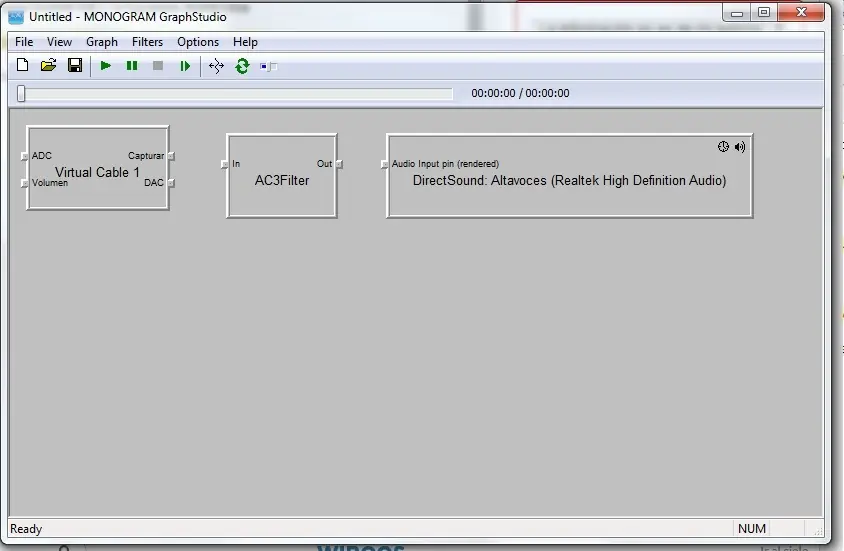The width and height of the screenshot is (844, 551).
Task: Click the Volumen pin on Virtual Cable 1
Action: [x=24, y=183]
